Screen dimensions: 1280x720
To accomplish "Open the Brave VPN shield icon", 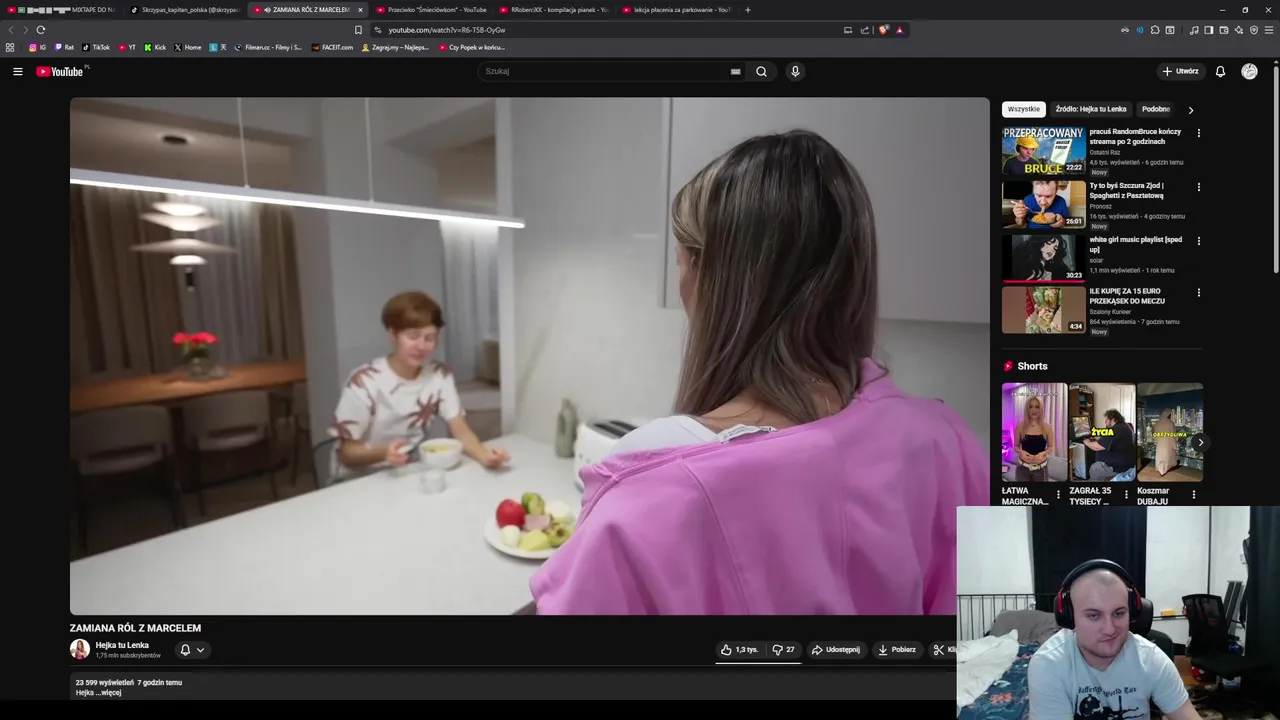I will 1253,30.
